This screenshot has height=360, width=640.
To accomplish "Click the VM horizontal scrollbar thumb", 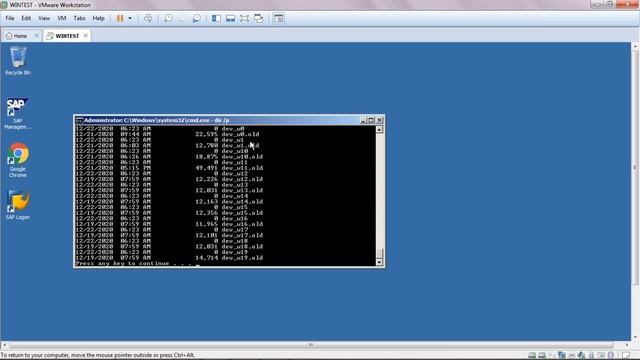I will point(311,345).
